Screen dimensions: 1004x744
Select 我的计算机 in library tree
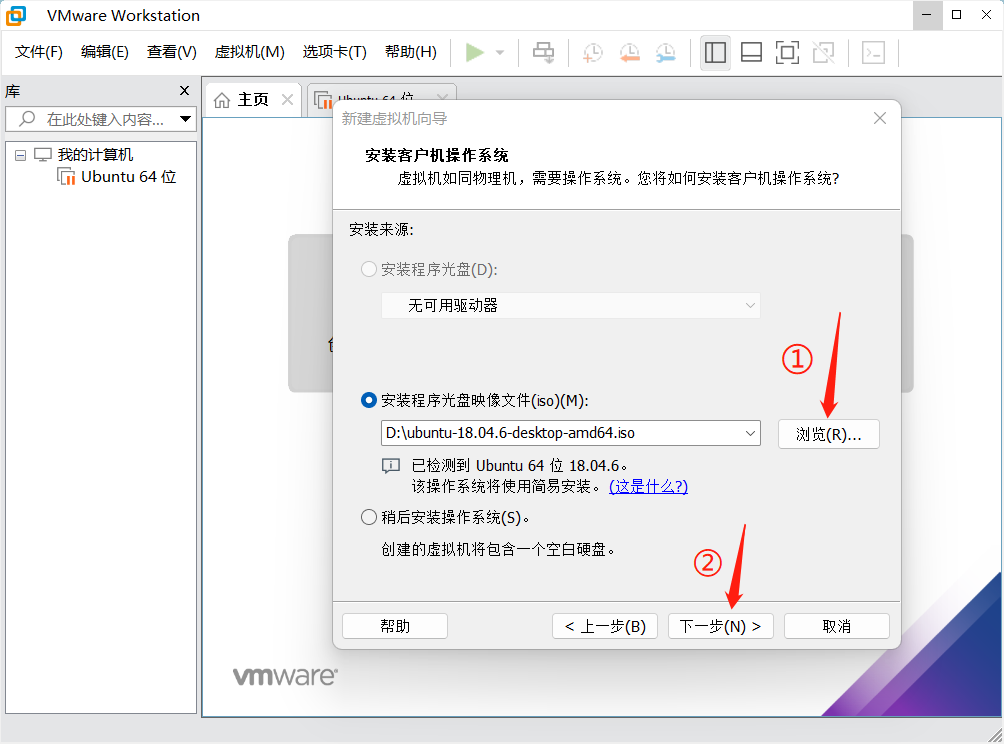point(95,154)
